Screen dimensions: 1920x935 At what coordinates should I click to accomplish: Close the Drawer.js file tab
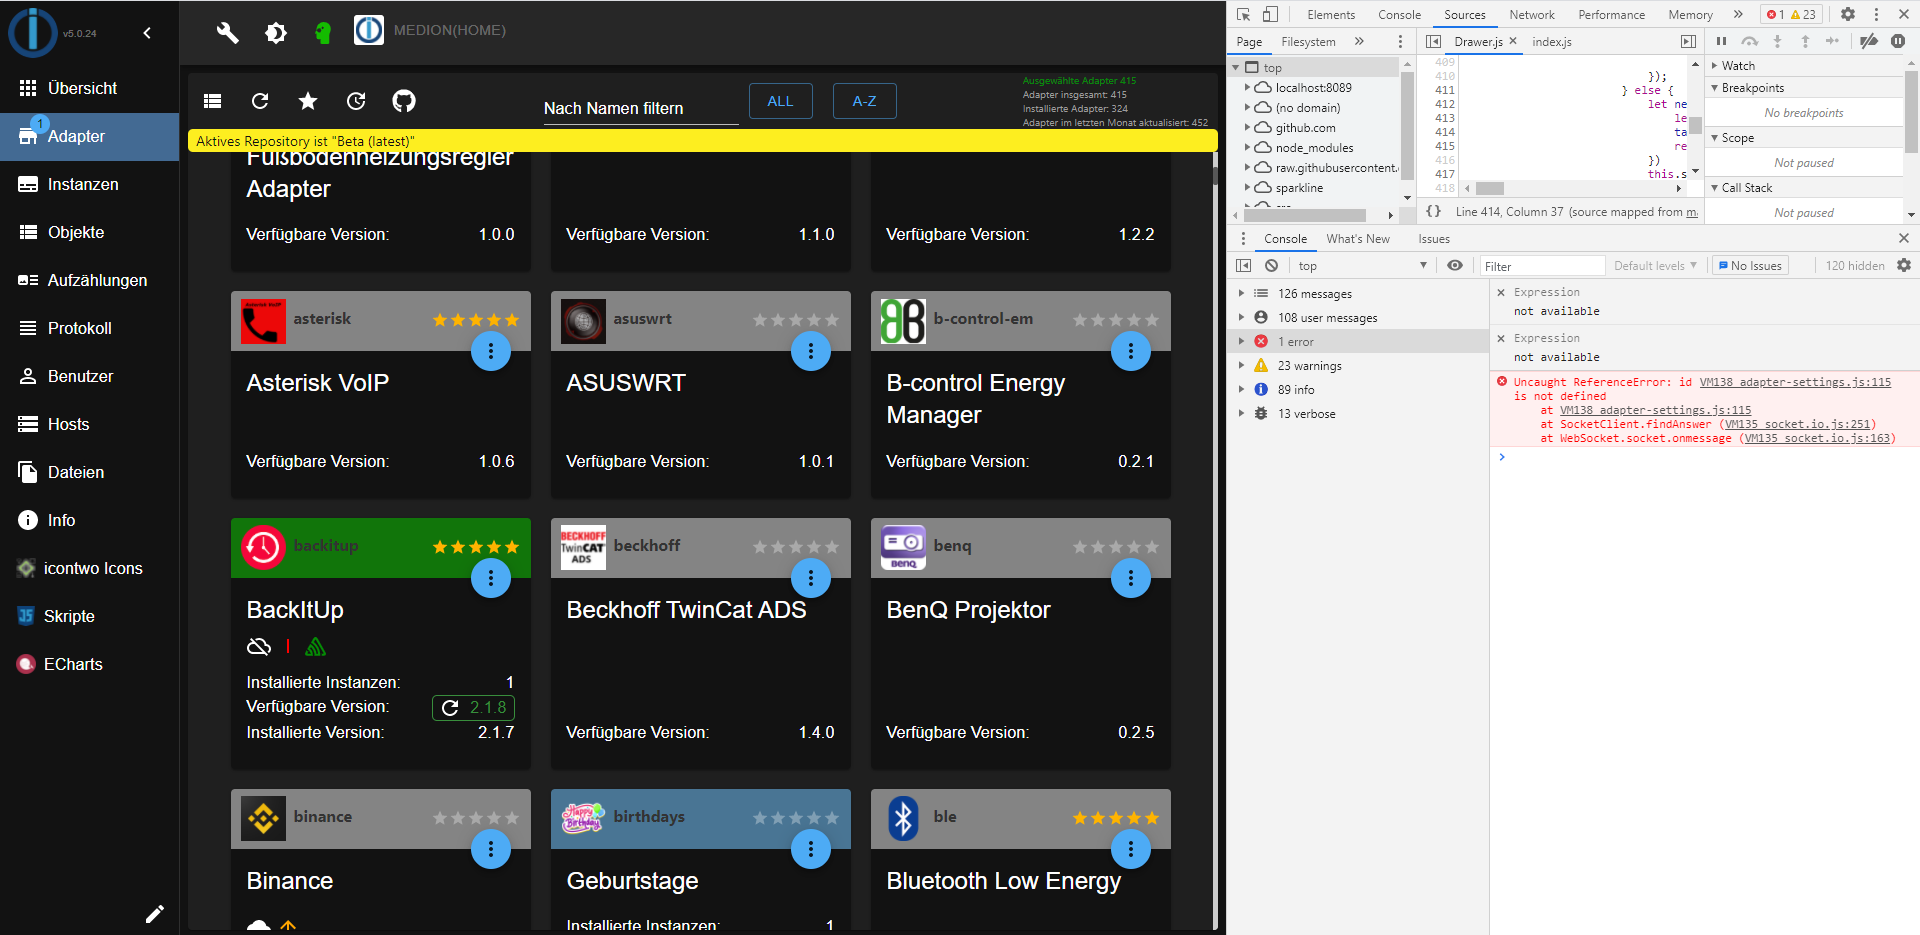[1513, 41]
